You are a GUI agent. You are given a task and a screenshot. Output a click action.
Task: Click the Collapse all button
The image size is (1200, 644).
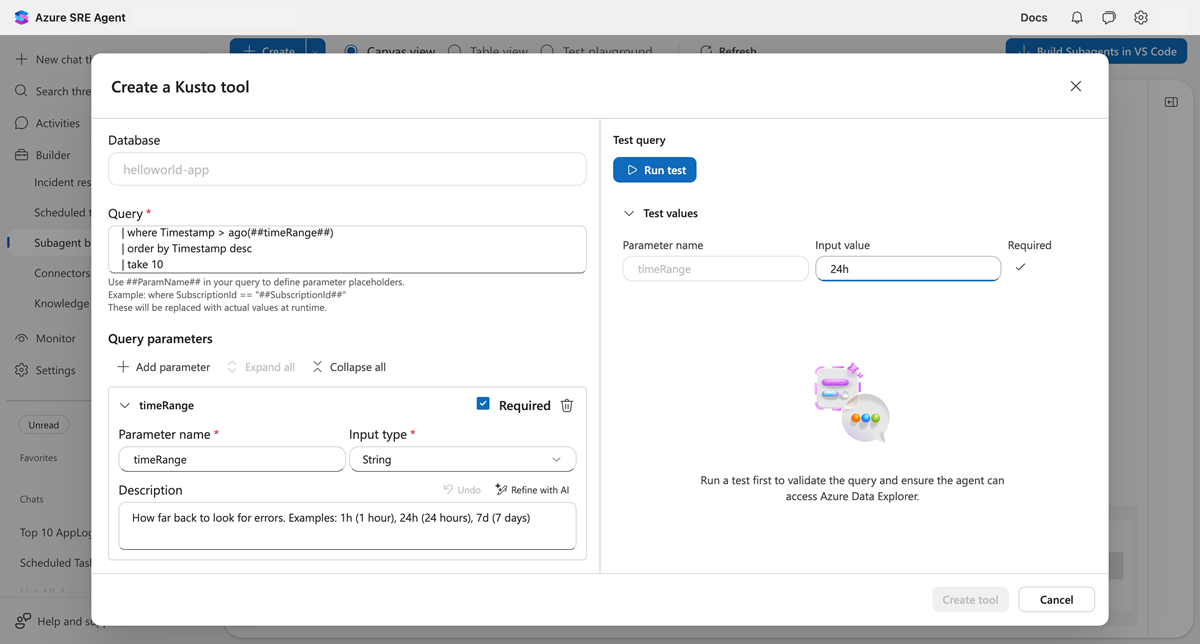tap(349, 367)
